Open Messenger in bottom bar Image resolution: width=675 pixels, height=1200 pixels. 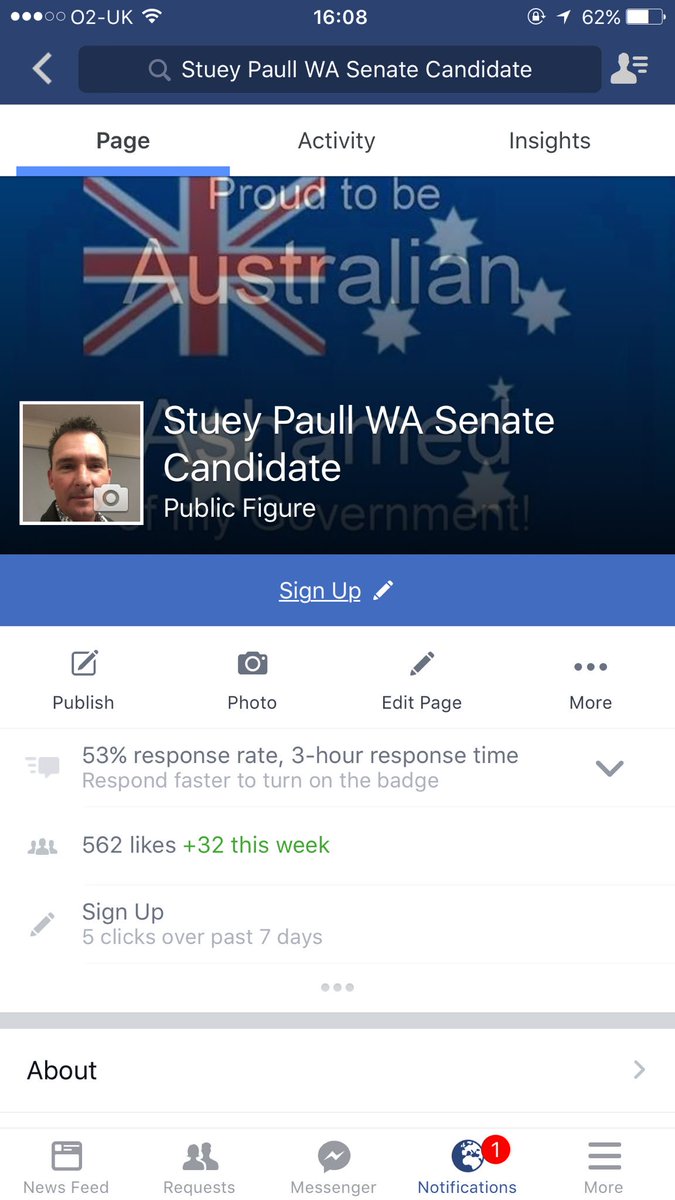tap(333, 1167)
